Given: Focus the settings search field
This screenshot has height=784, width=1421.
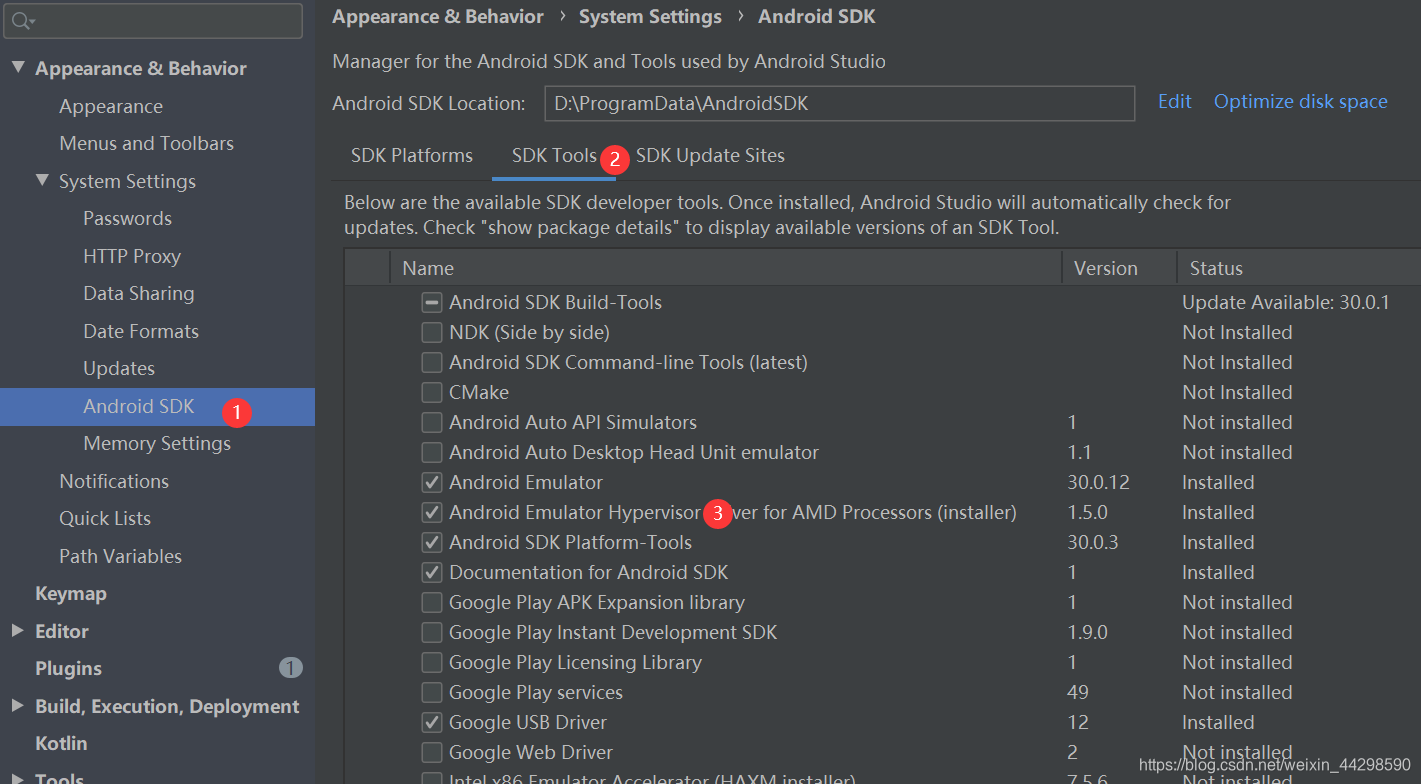Looking at the screenshot, I should [152, 21].
